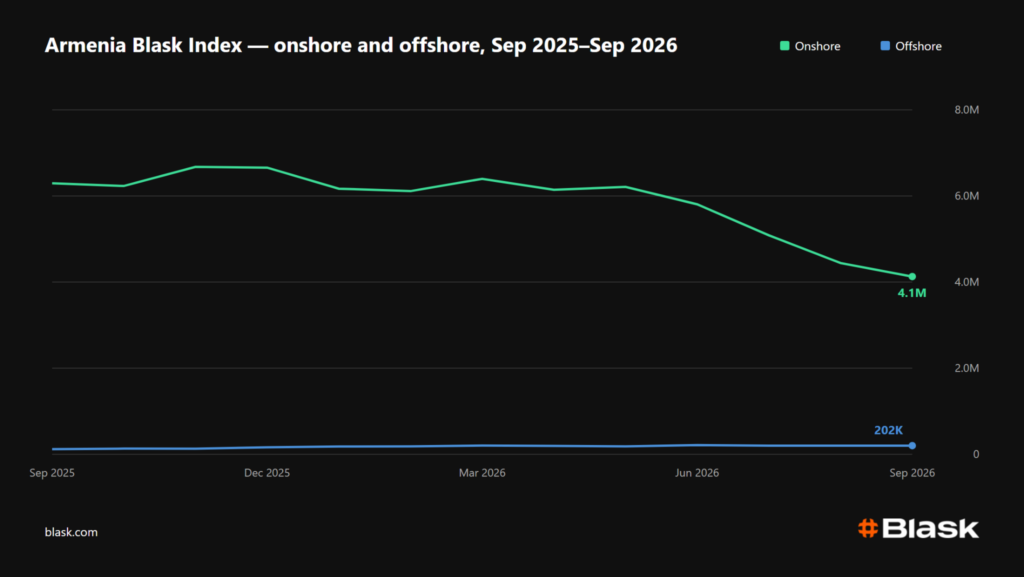The height and width of the screenshot is (577, 1024).
Task: Click the chart title Armenia Blask Index
Action: click(x=361, y=45)
